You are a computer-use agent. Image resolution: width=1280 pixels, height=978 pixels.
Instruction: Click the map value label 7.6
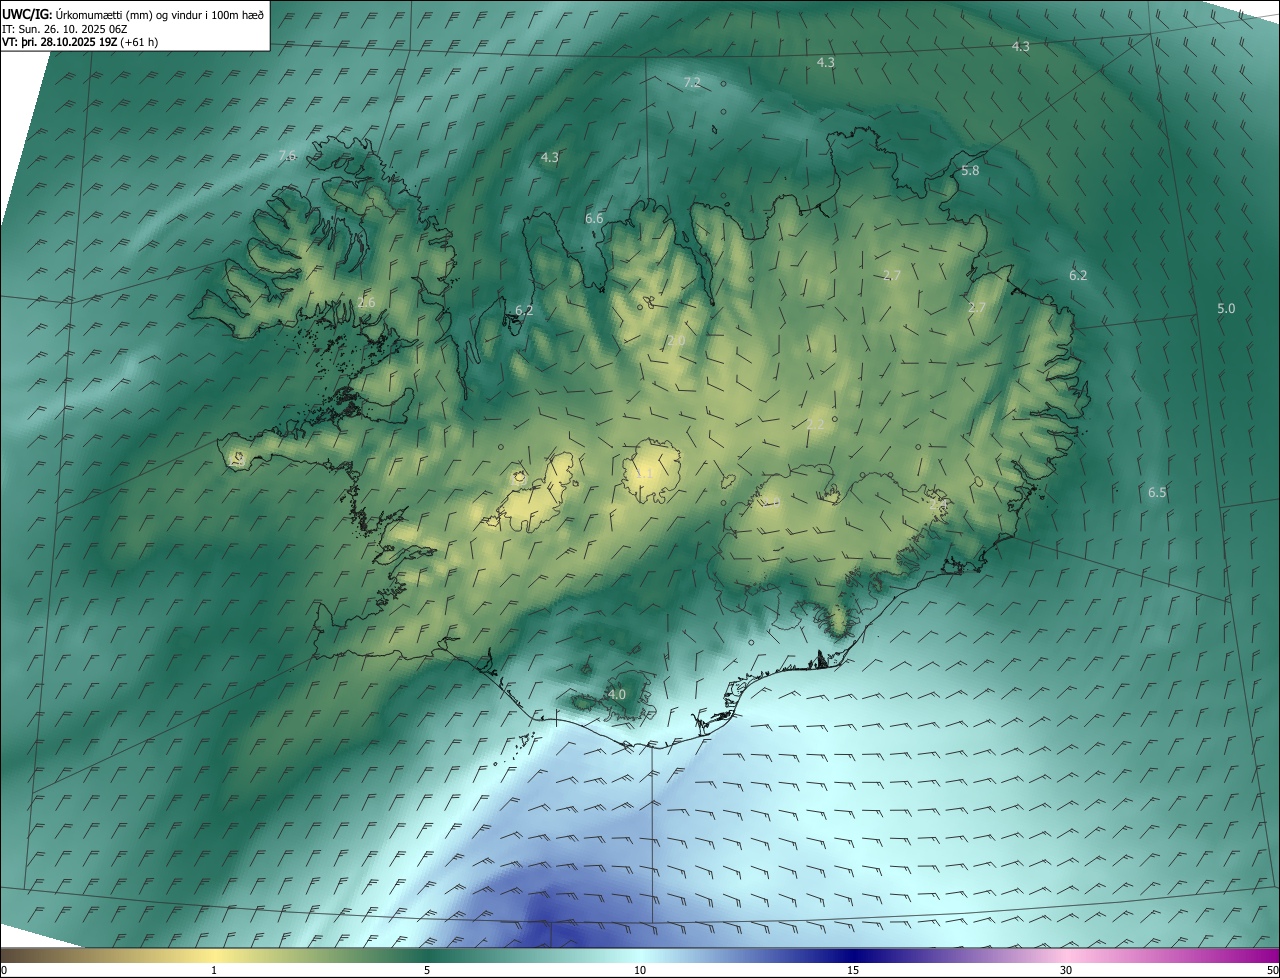coord(287,156)
